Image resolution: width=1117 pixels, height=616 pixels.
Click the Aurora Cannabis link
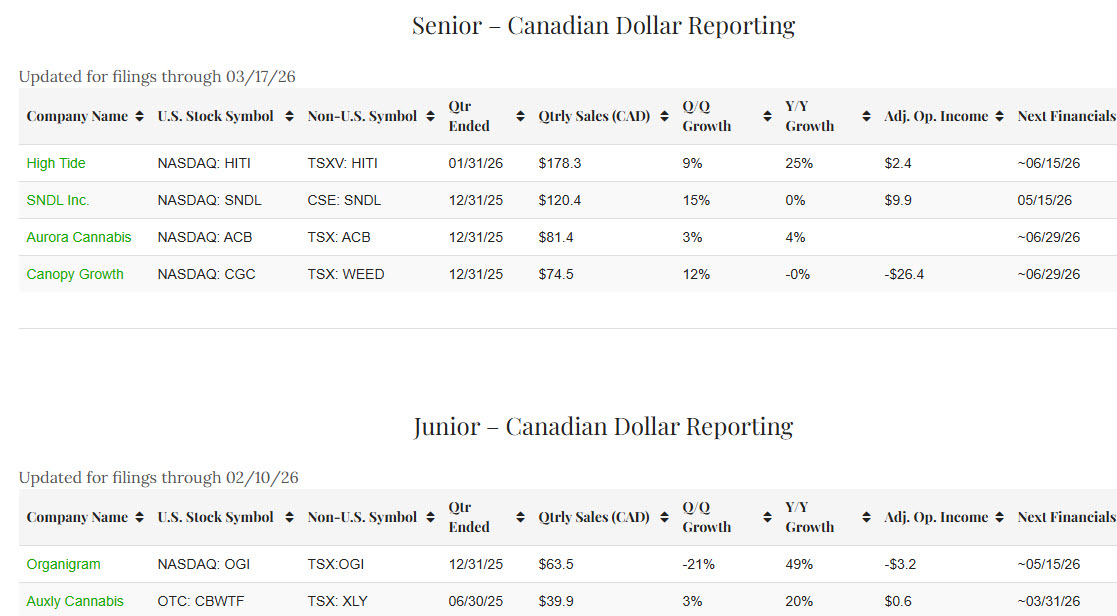pos(79,237)
